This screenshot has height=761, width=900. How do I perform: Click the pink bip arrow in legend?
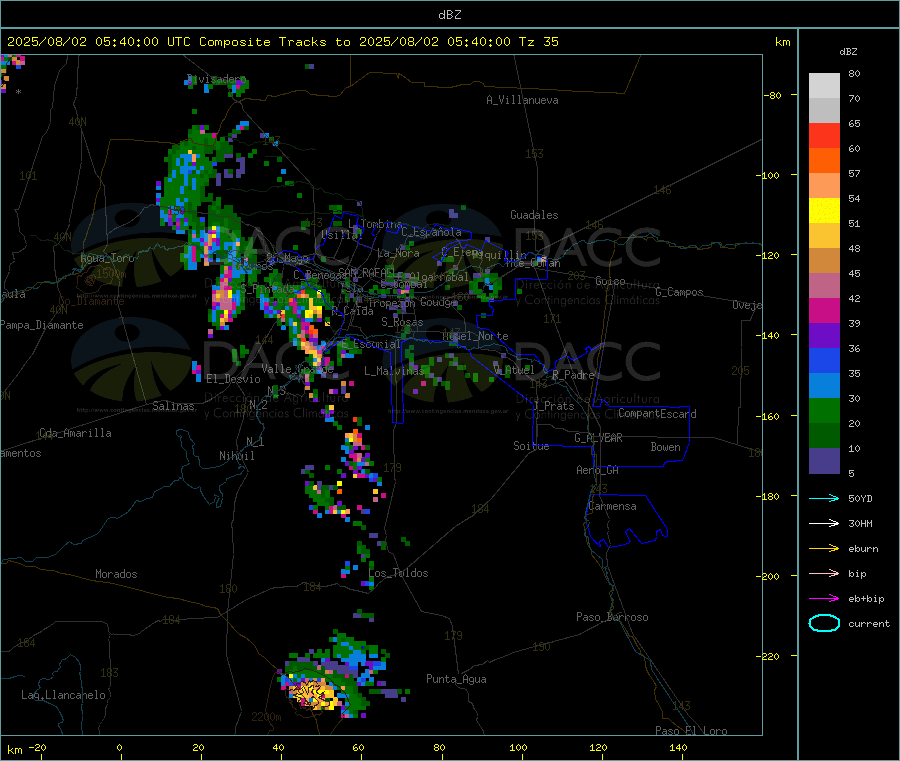click(824, 573)
